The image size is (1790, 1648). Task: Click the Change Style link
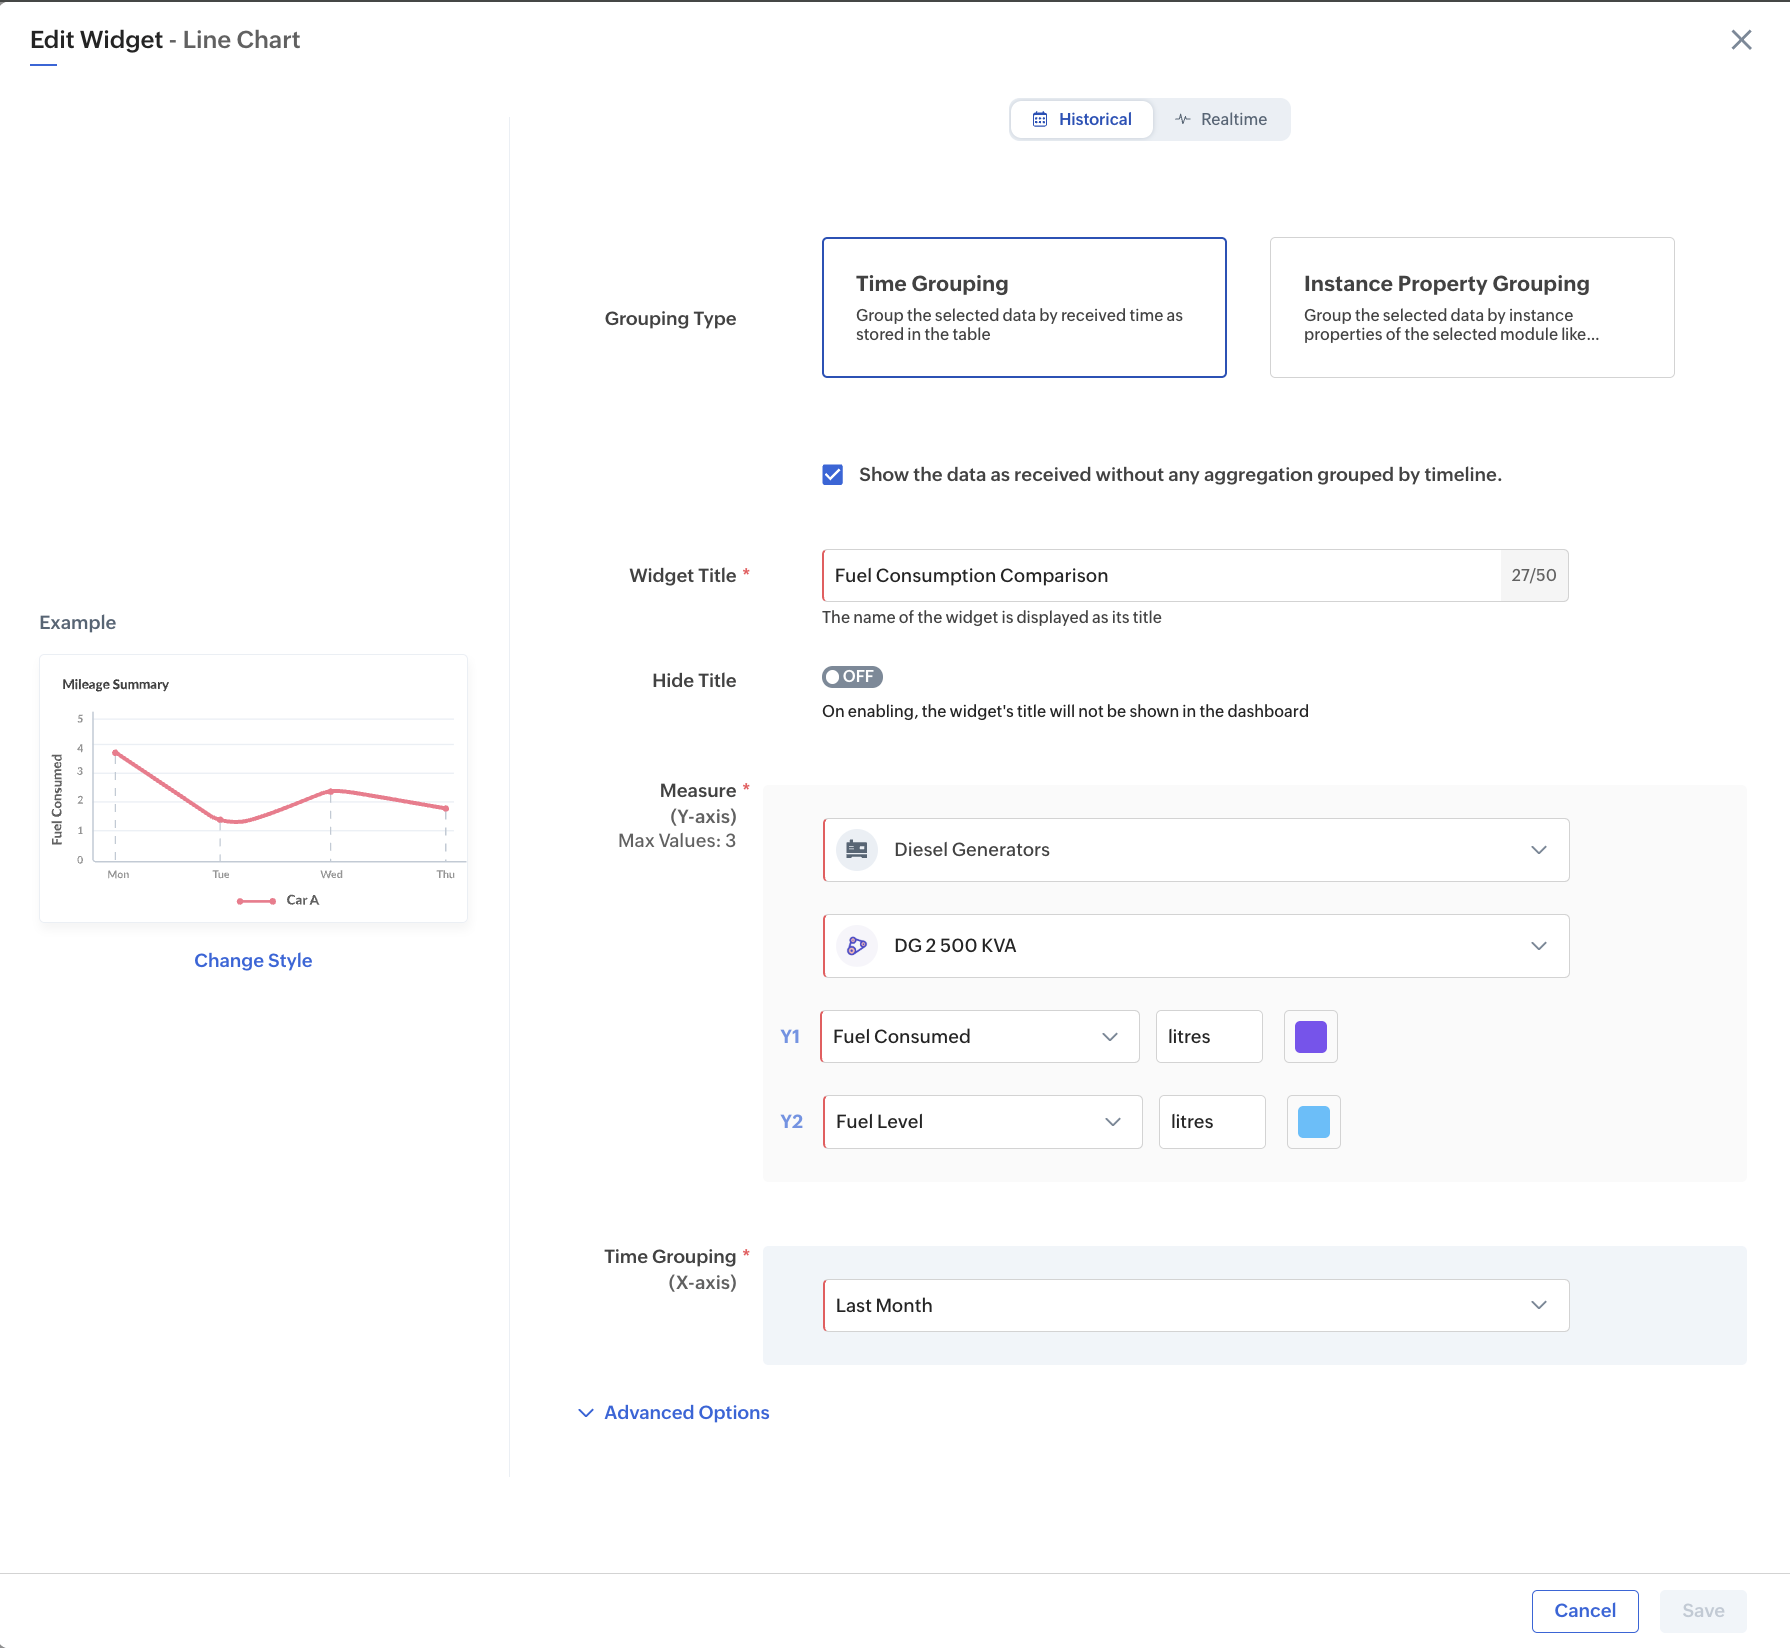coord(253,961)
